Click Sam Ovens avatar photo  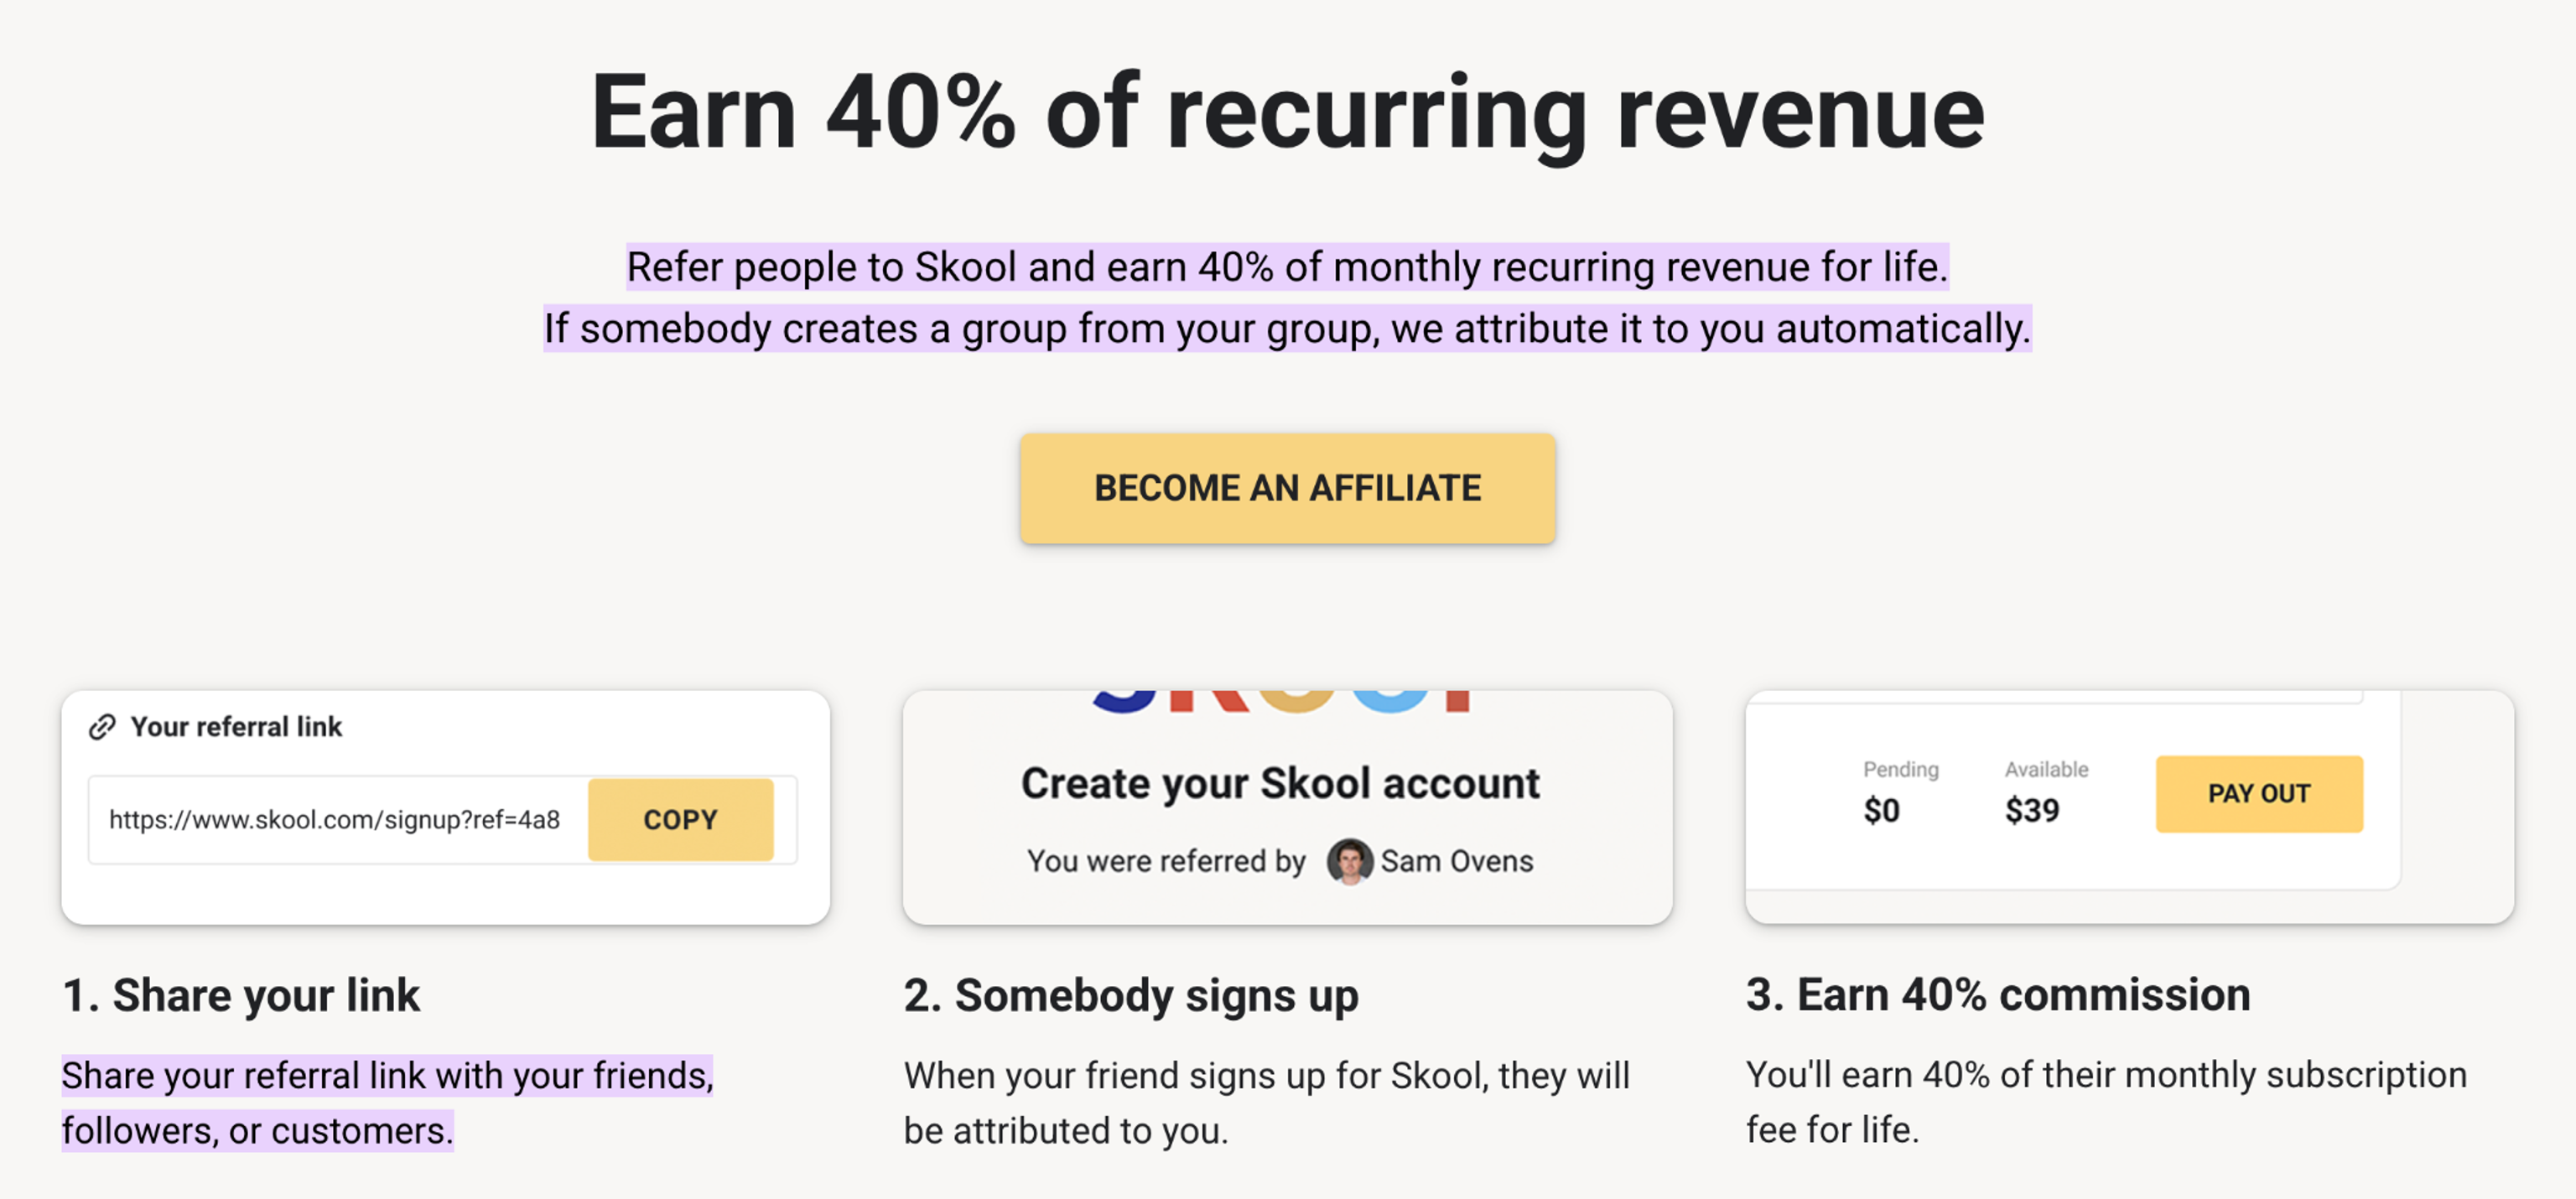click(1349, 861)
